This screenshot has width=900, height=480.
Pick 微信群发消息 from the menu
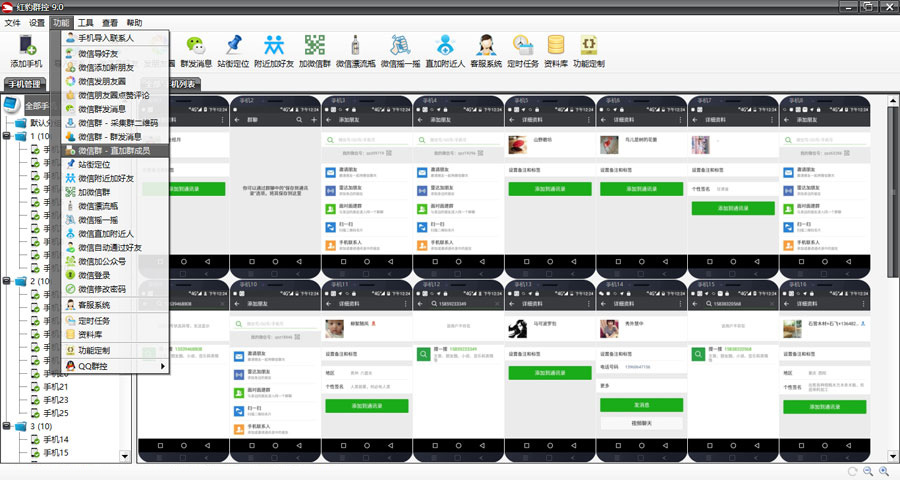click(115, 109)
